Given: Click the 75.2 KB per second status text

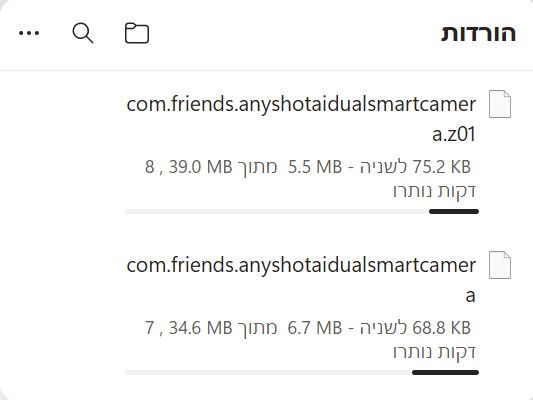Looking at the screenshot, I should click(415, 167).
